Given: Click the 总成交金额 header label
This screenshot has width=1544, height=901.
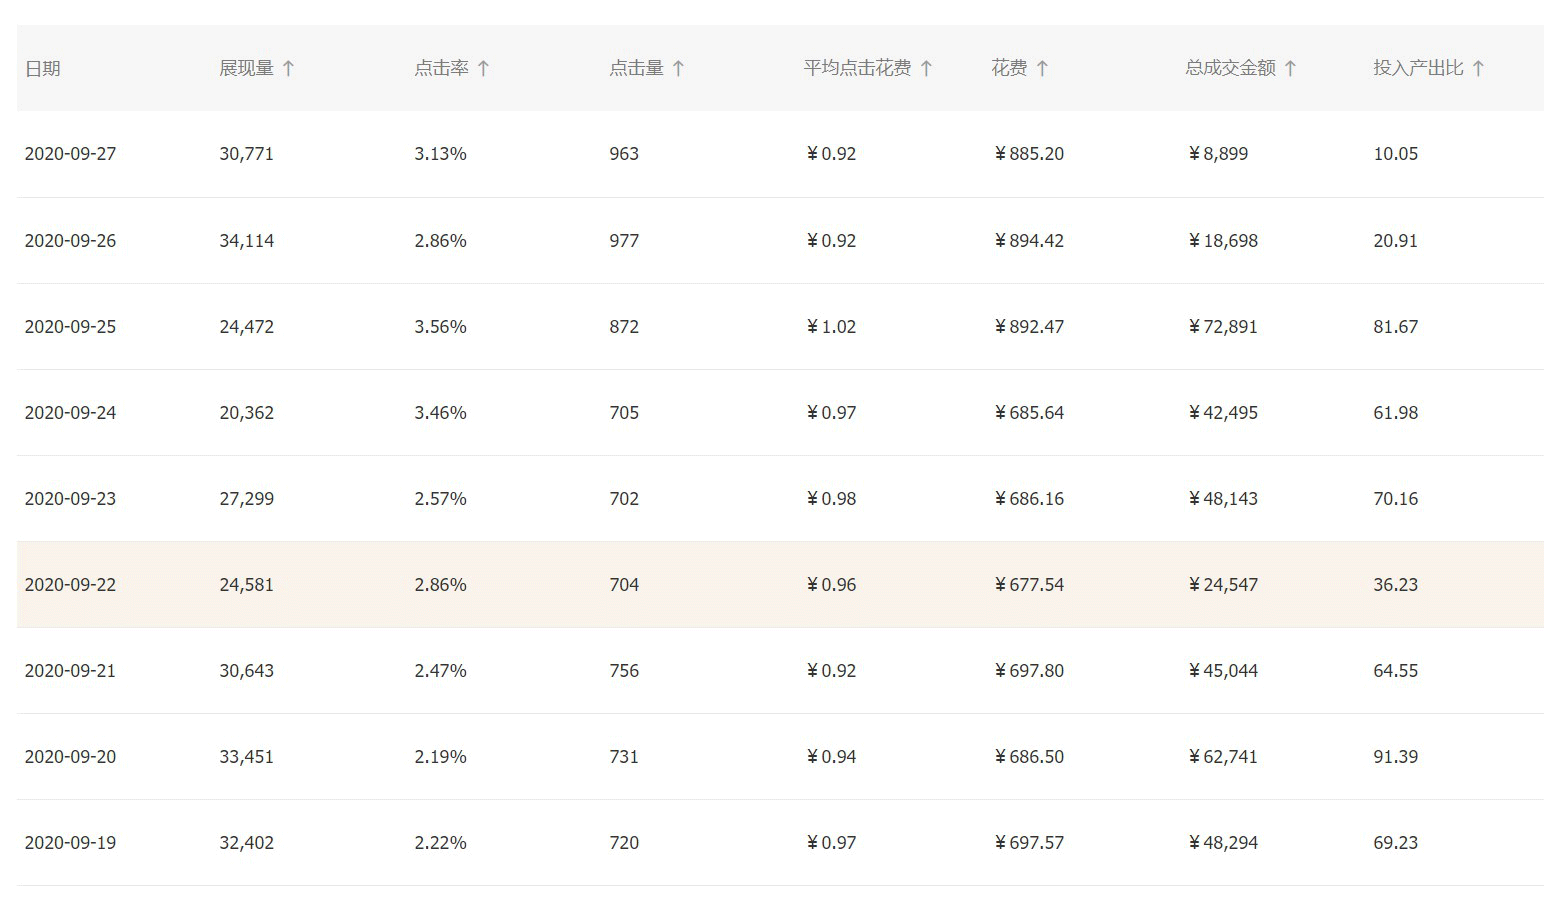Looking at the screenshot, I should [x=1230, y=68].
